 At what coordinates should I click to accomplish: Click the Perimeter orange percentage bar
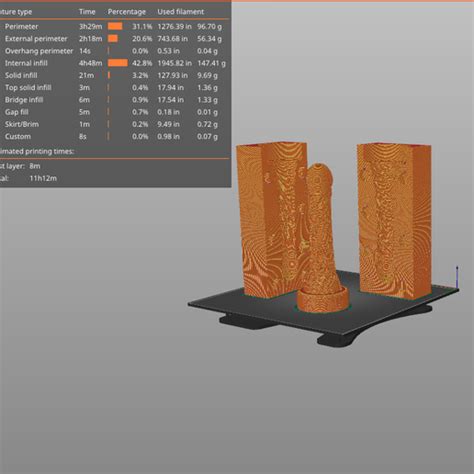pos(115,26)
